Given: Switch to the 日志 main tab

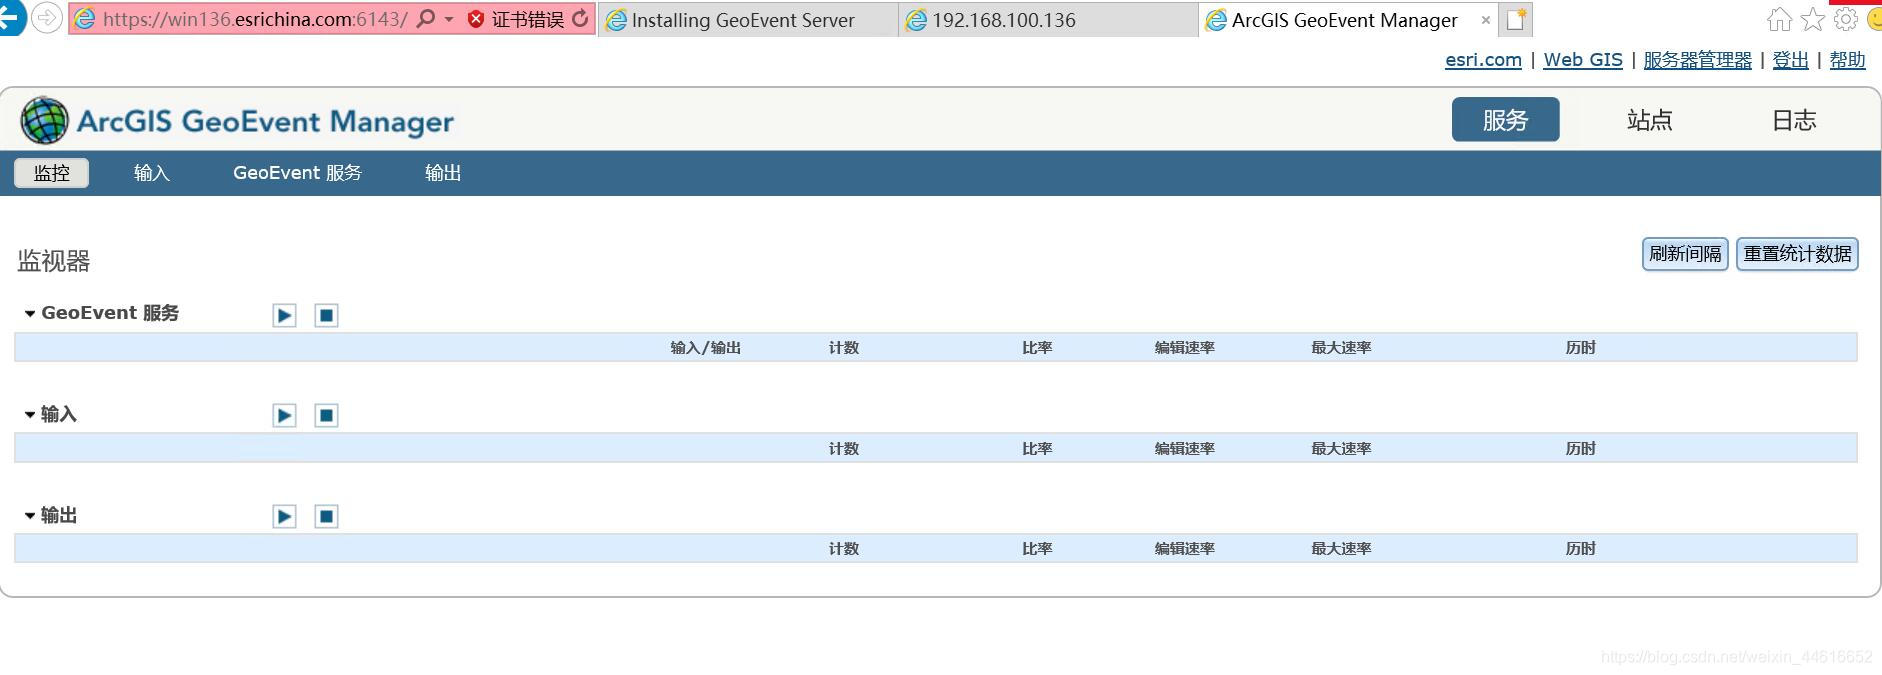Looking at the screenshot, I should (x=1794, y=120).
